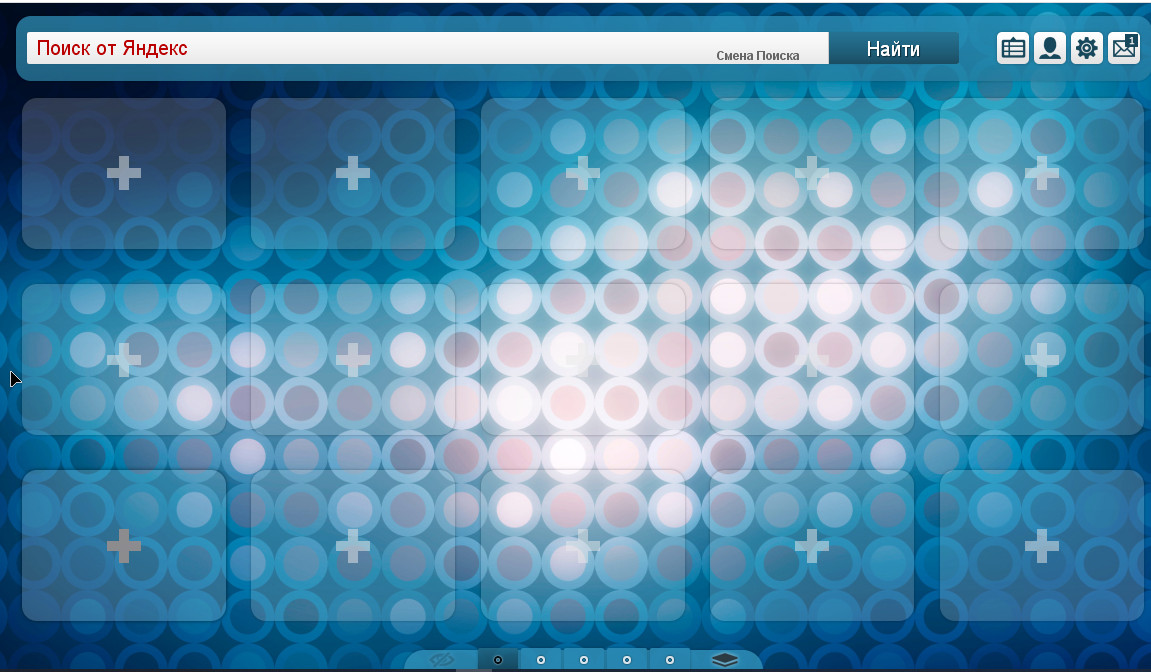Open the bookmarks list icon
Screen dimensions: 1151x672
tap(1013, 48)
